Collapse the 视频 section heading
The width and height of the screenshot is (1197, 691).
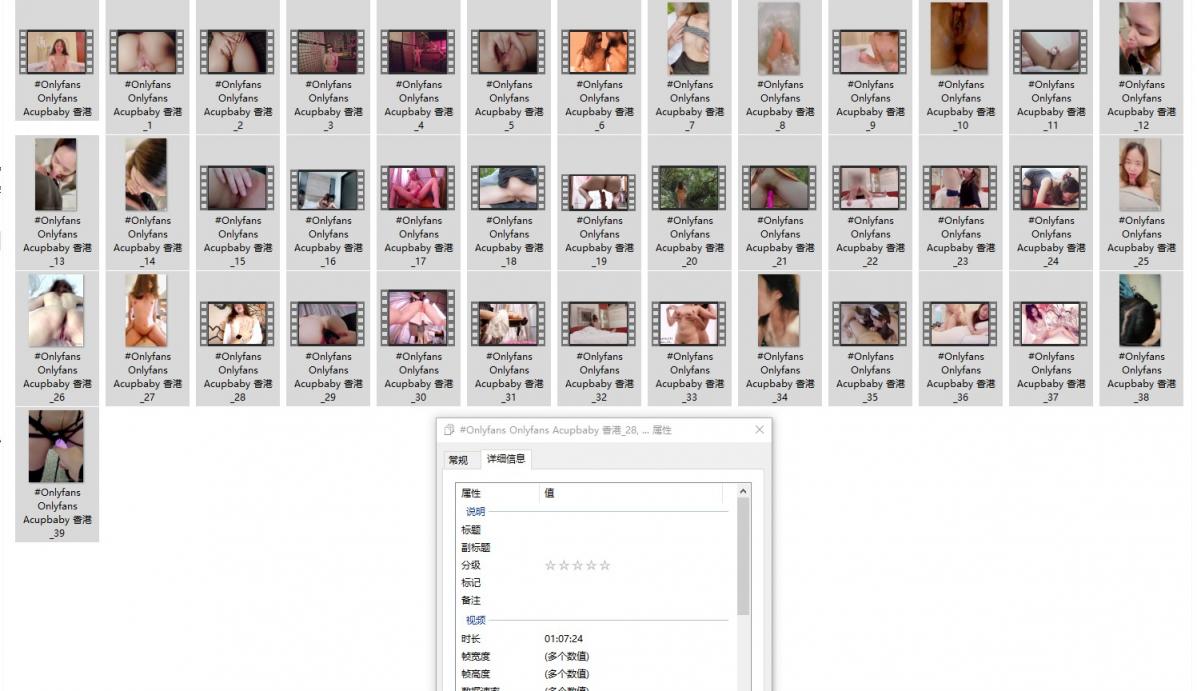tap(475, 620)
